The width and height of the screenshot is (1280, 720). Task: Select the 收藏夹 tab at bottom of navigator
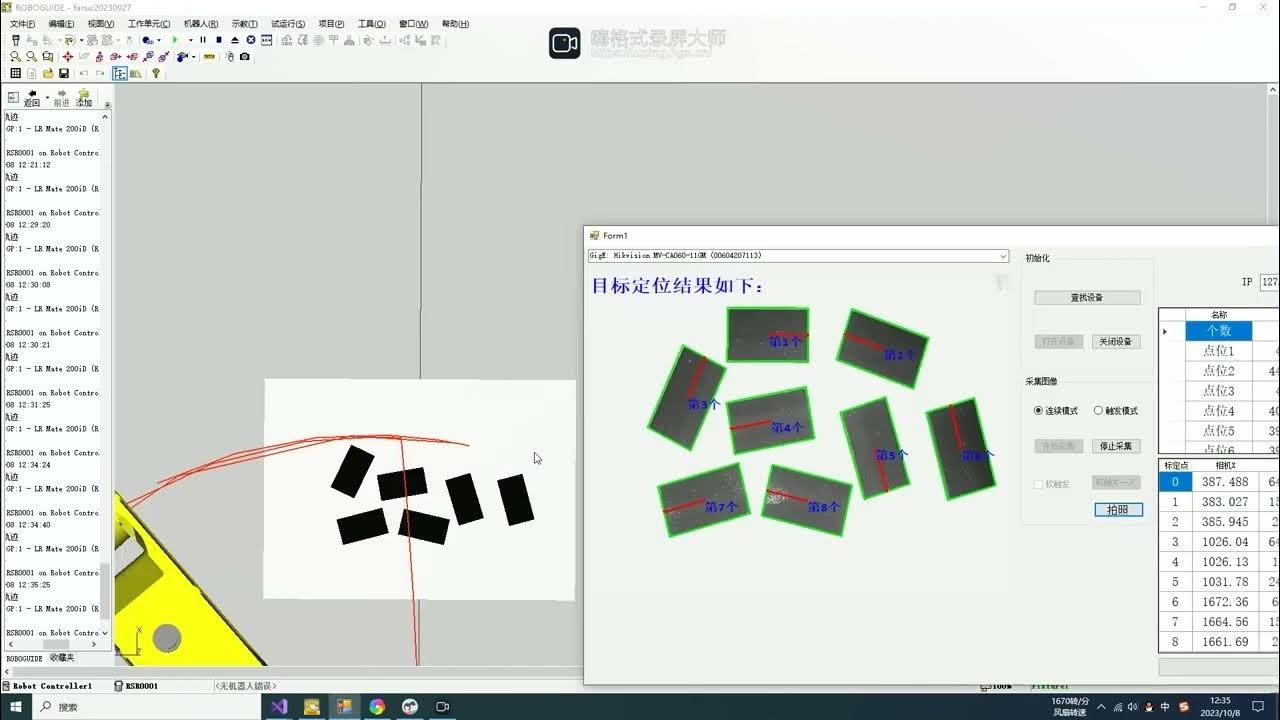tap(62, 658)
